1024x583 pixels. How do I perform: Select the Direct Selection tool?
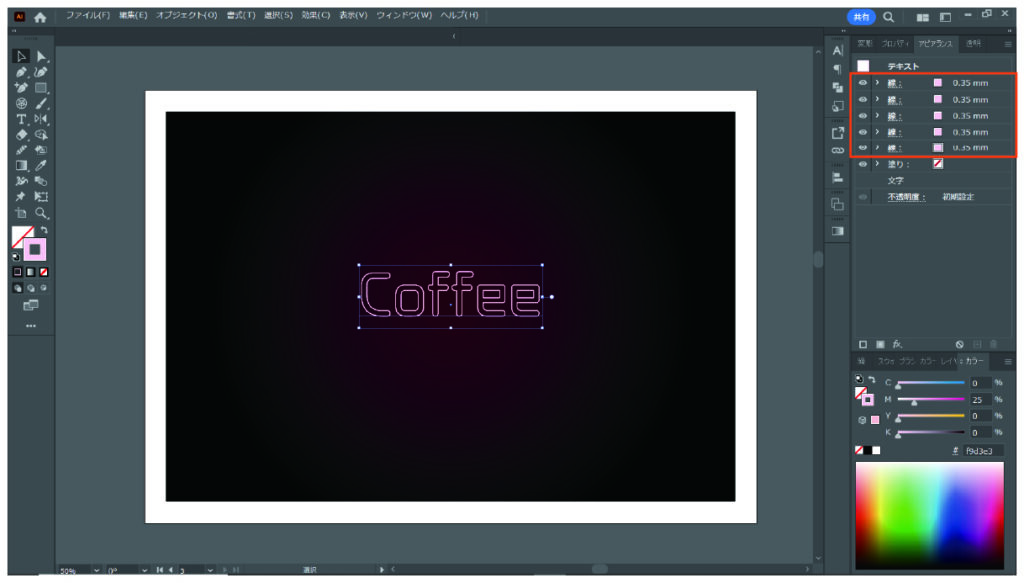tap(41, 56)
